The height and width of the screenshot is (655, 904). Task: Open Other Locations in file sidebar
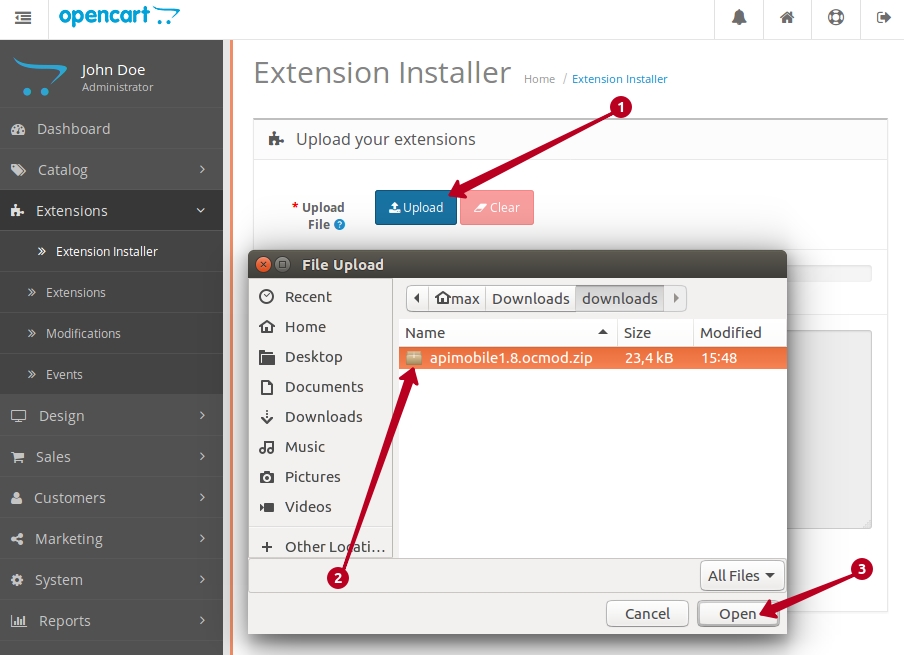(x=335, y=547)
